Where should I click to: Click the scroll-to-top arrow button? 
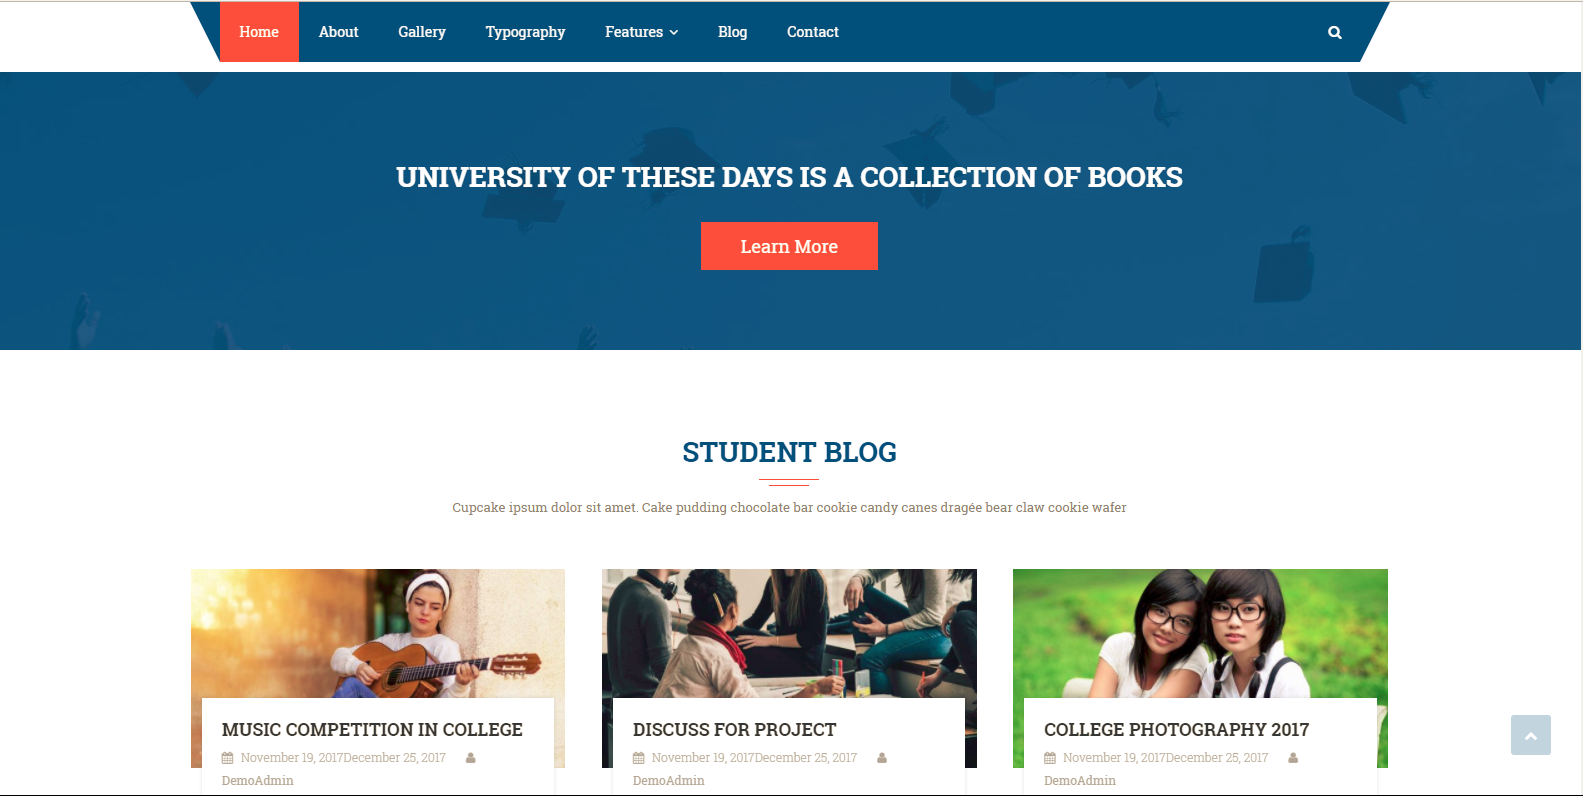[x=1530, y=735]
